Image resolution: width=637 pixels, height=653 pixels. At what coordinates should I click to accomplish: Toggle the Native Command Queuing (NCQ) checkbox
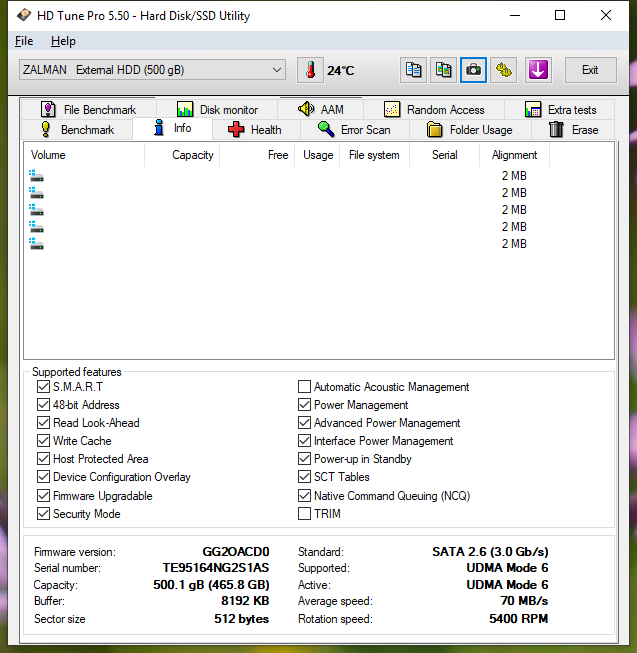point(304,496)
